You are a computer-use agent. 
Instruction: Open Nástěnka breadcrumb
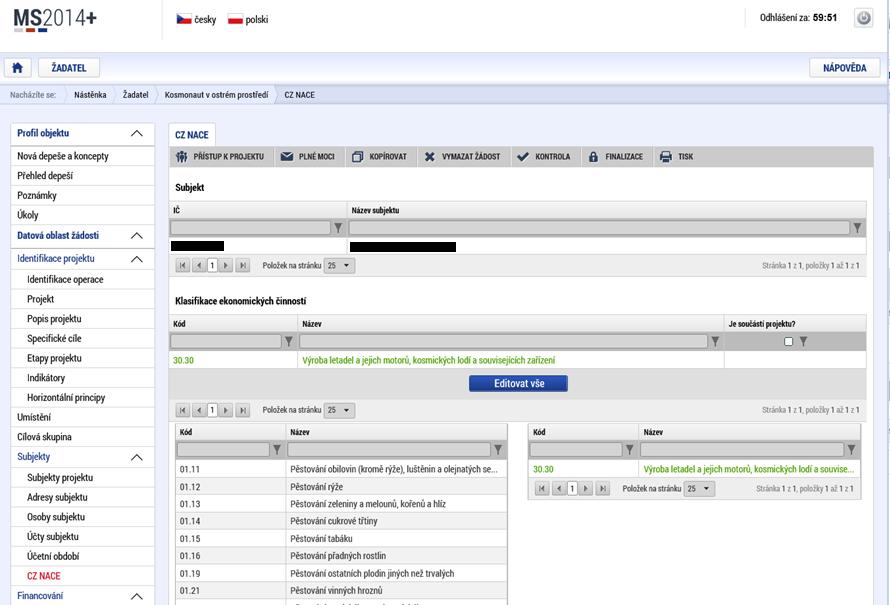[90, 95]
